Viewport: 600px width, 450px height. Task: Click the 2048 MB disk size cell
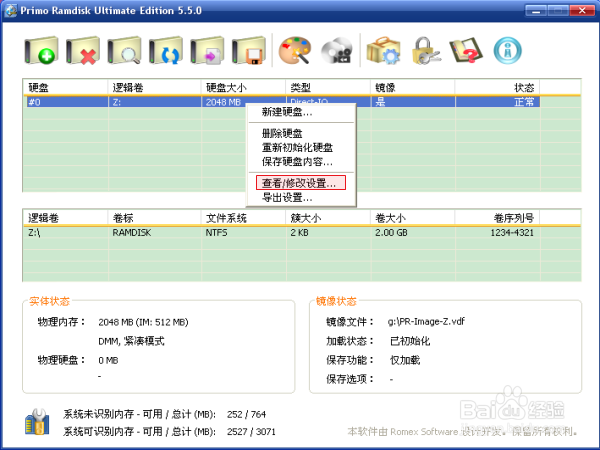tap(223, 102)
